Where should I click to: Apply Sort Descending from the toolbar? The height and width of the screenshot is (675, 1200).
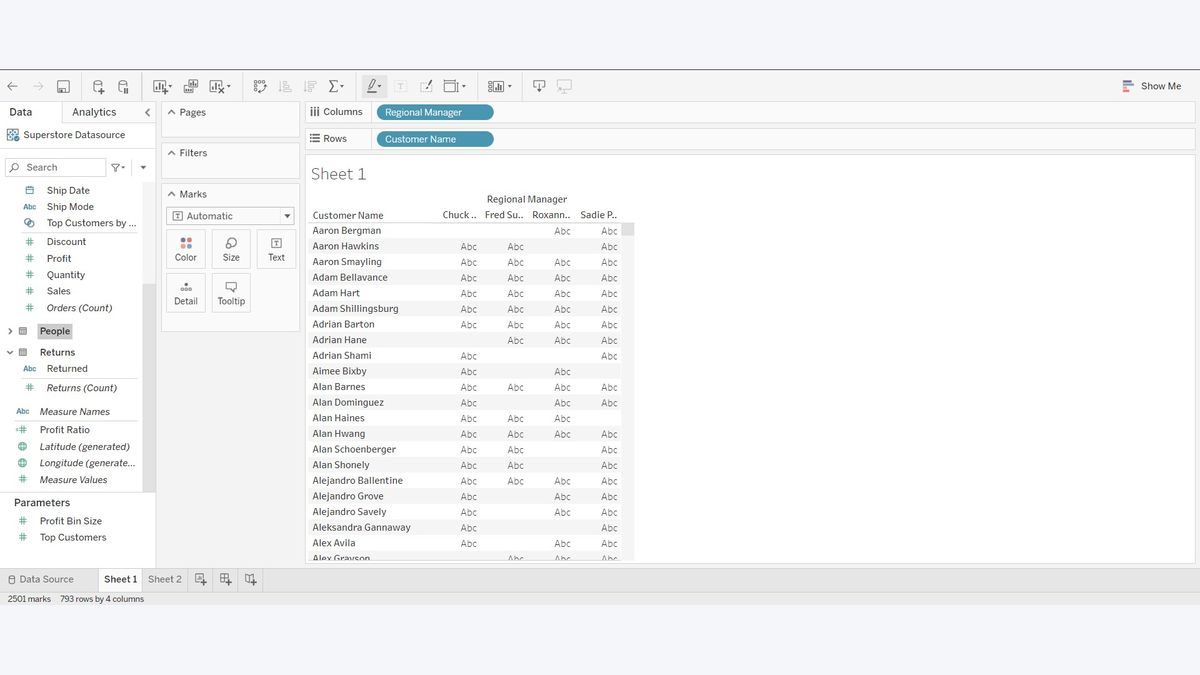[x=310, y=86]
